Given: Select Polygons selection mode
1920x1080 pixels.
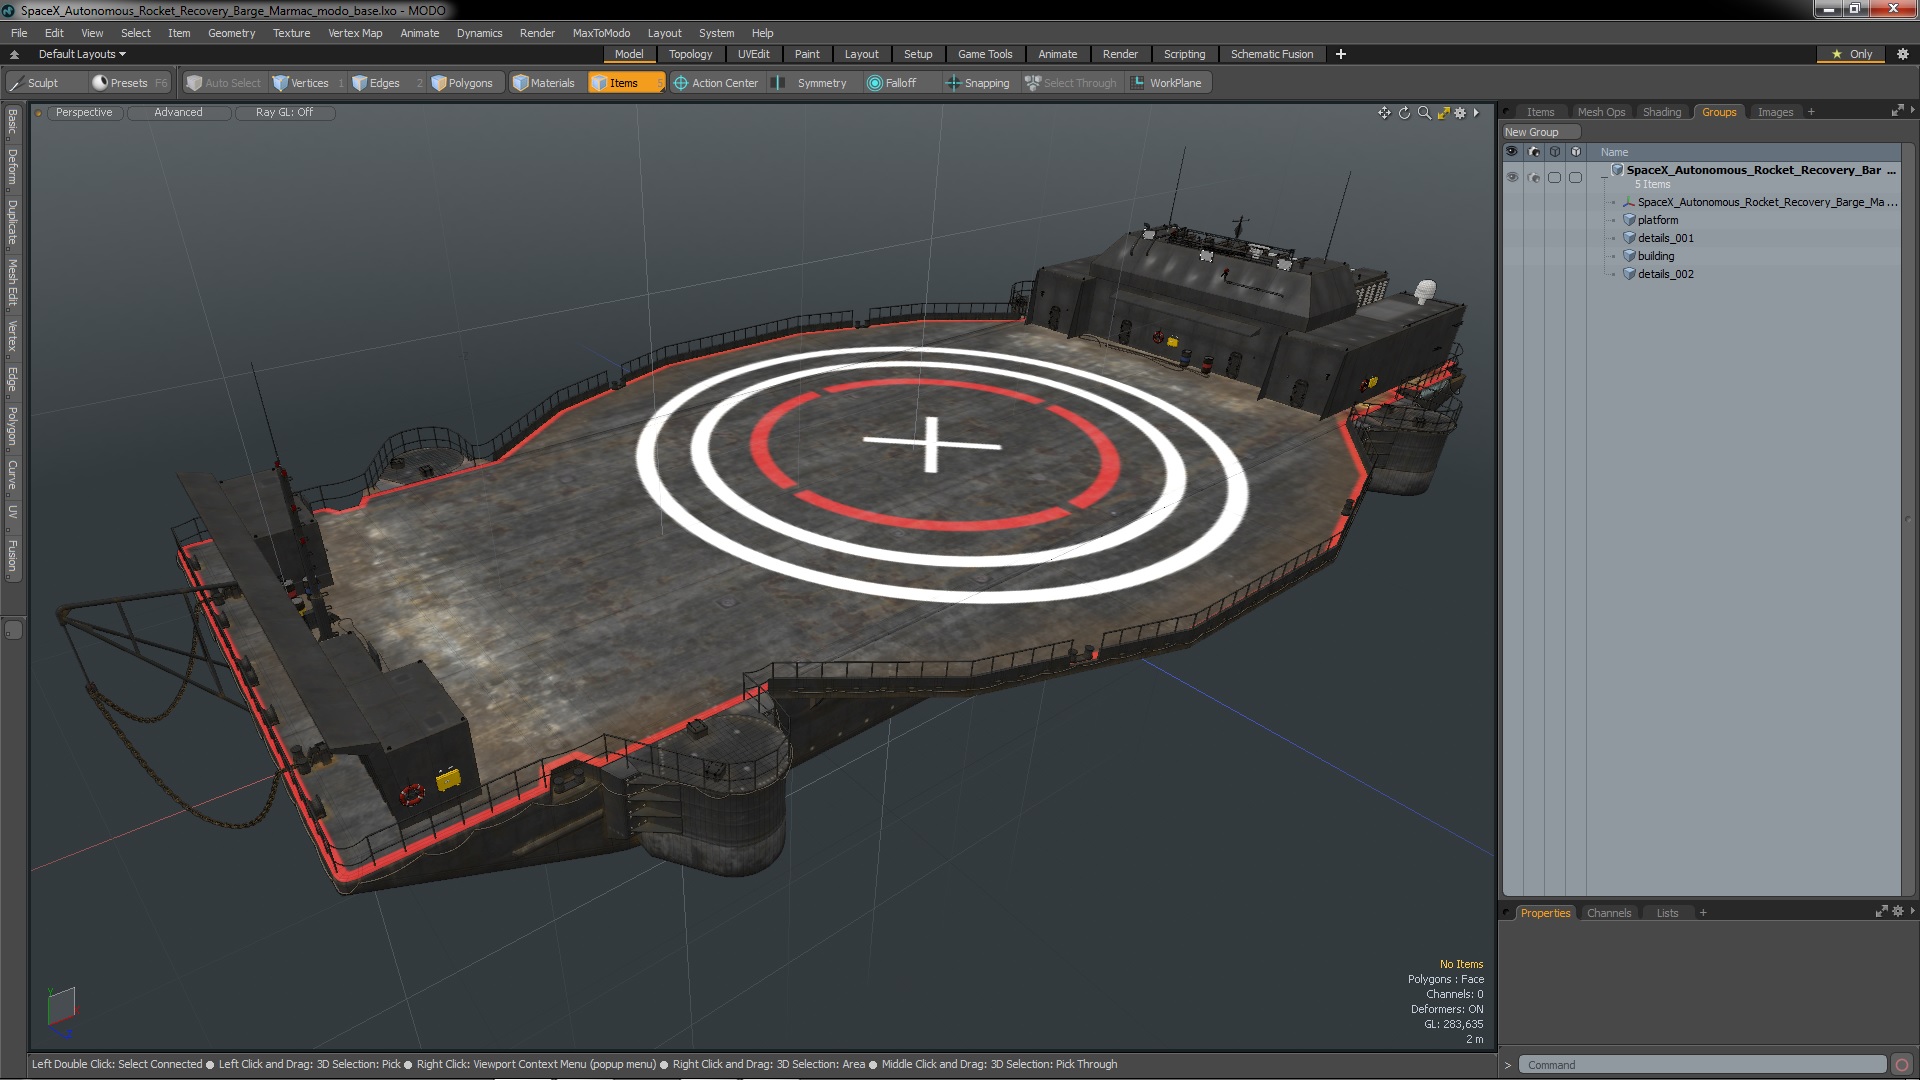Looking at the screenshot, I should [x=462, y=83].
